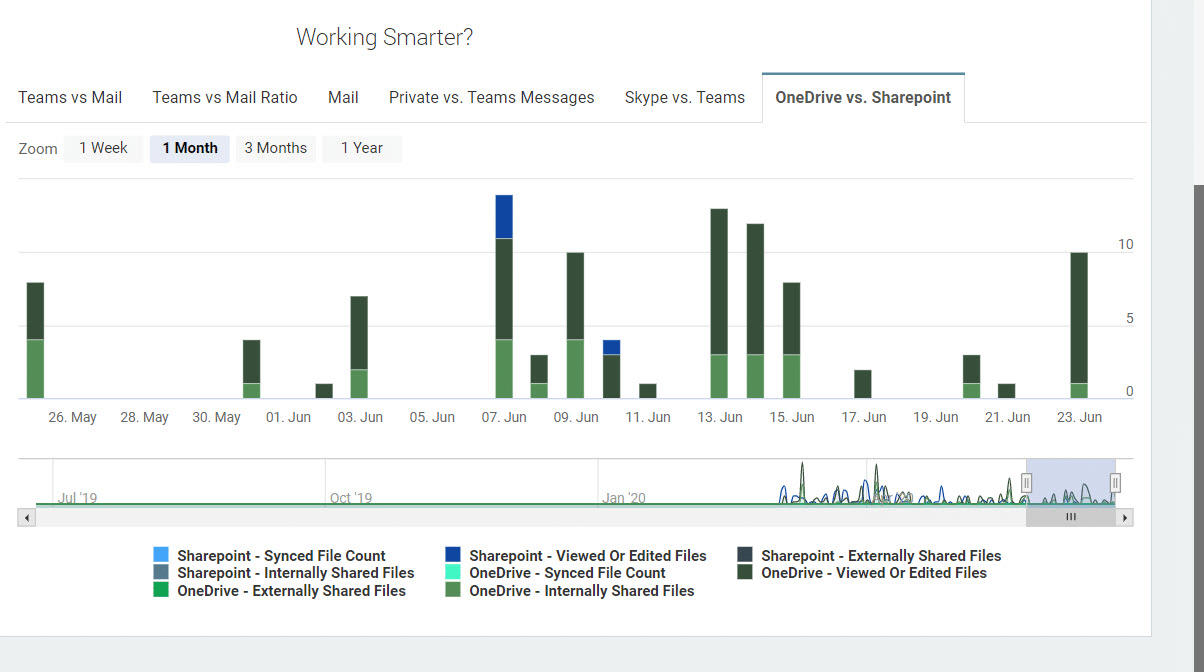Click the navigator left scroll arrow
This screenshot has width=1204, height=672.
pyautogui.click(x=27, y=518)
